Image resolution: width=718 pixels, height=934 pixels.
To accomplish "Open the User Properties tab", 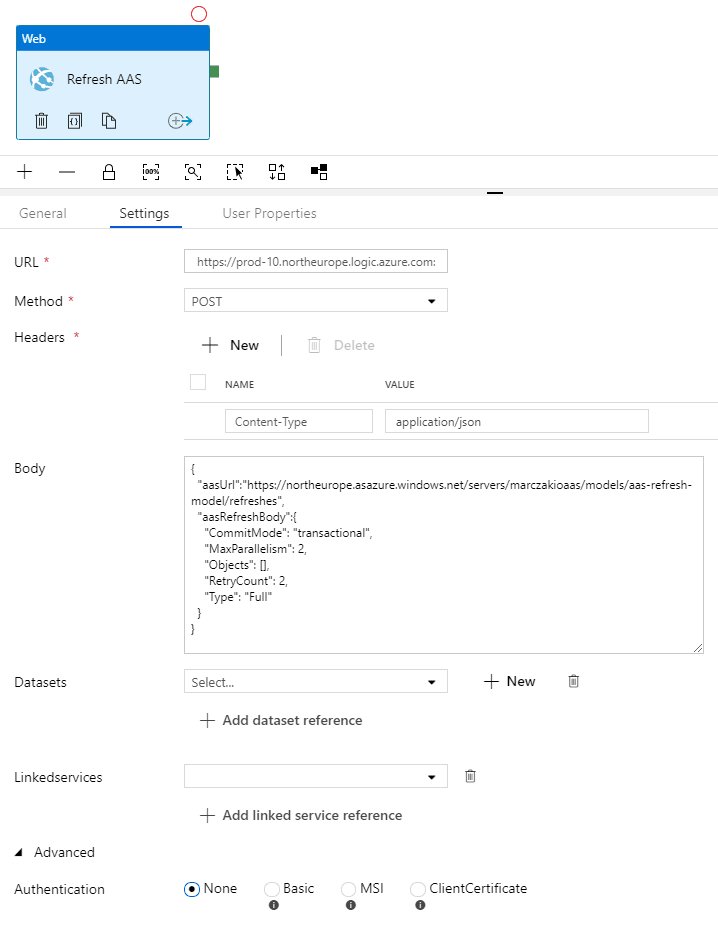I will [269, 213].
